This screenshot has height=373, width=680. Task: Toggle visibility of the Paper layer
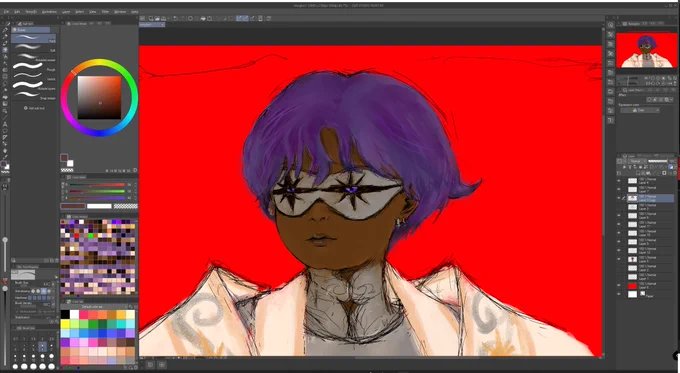pos(618,294)
